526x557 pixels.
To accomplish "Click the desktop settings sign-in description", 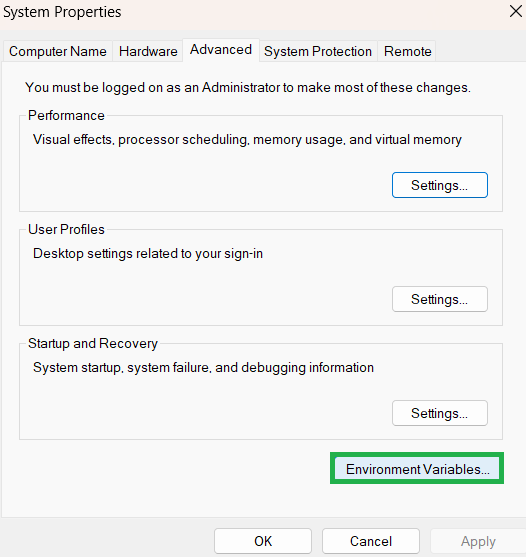I will coord(148,254).
